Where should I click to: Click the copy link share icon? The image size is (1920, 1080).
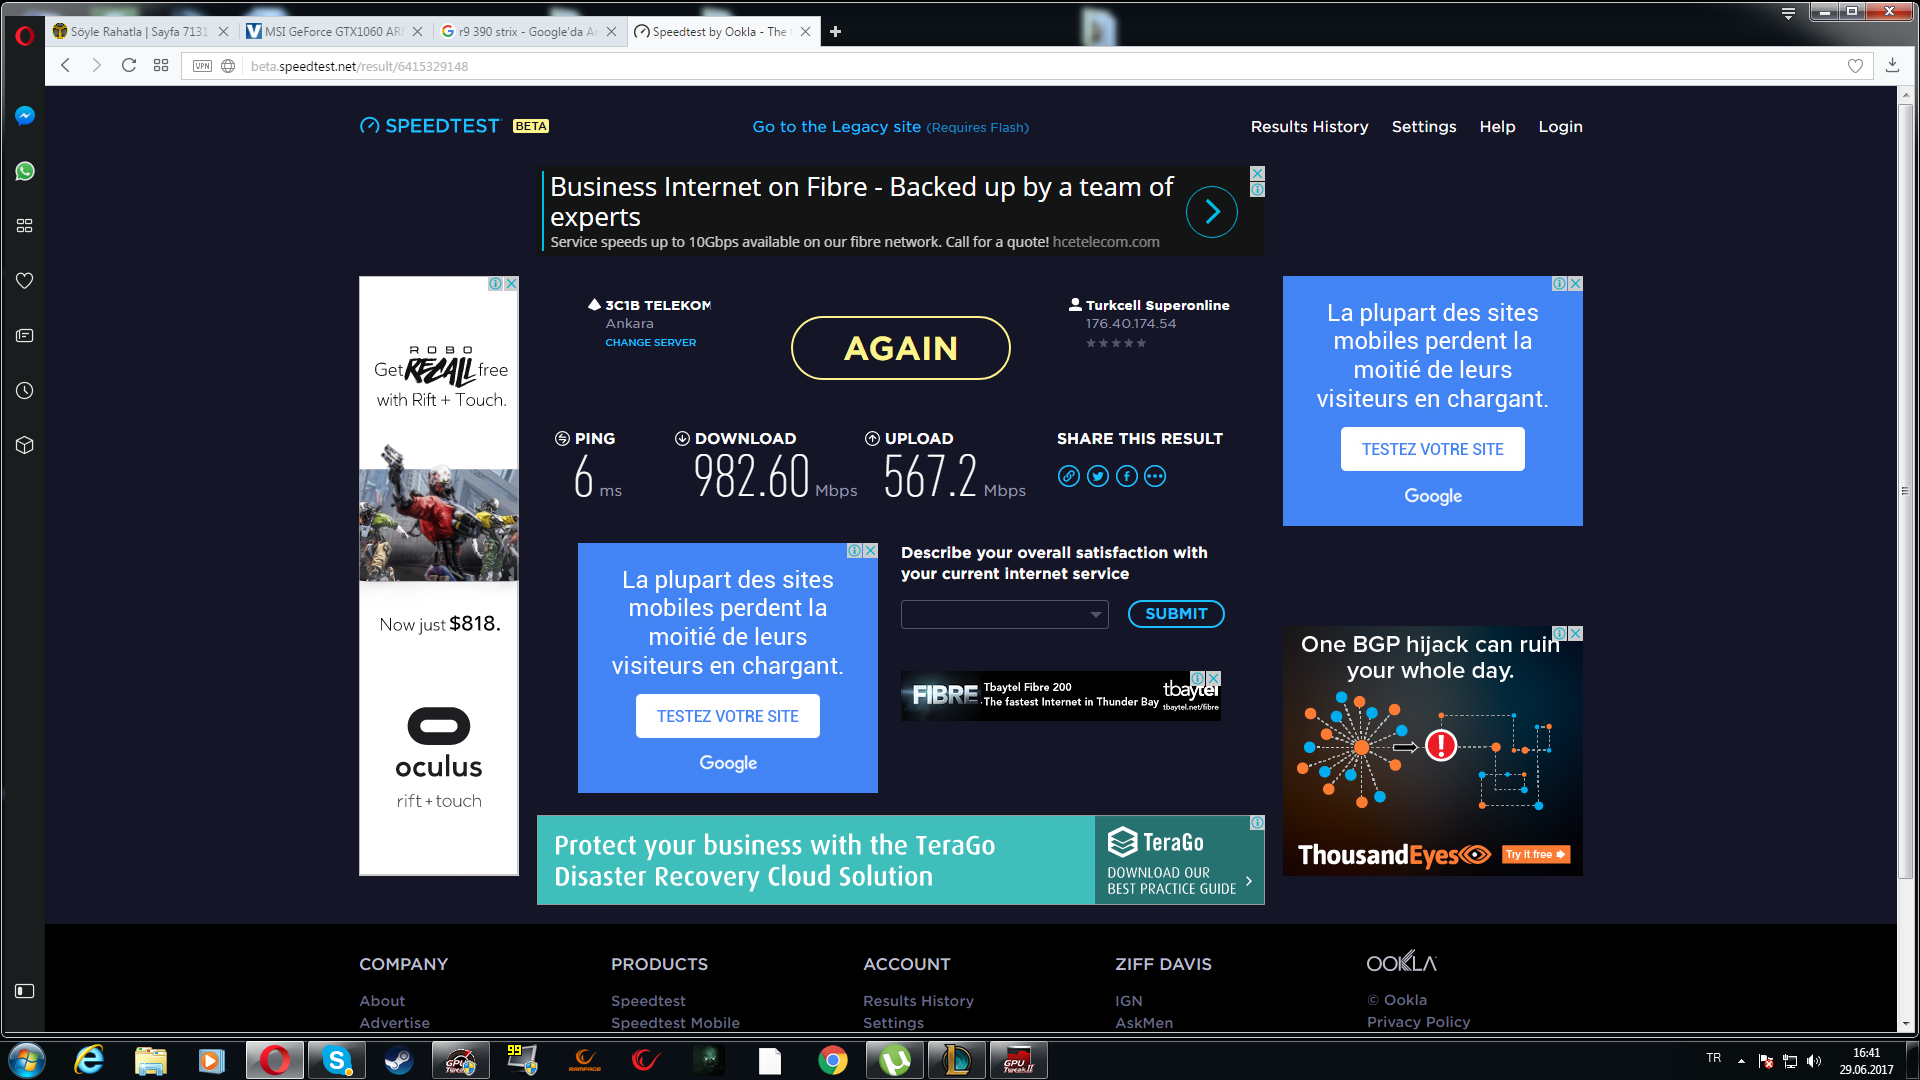tap(1069, 476)
